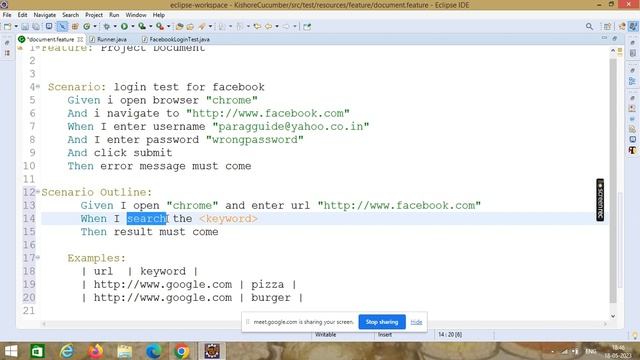Open the Window menu
The height and width of the screenshot is (360, 640).
point(136,15)
